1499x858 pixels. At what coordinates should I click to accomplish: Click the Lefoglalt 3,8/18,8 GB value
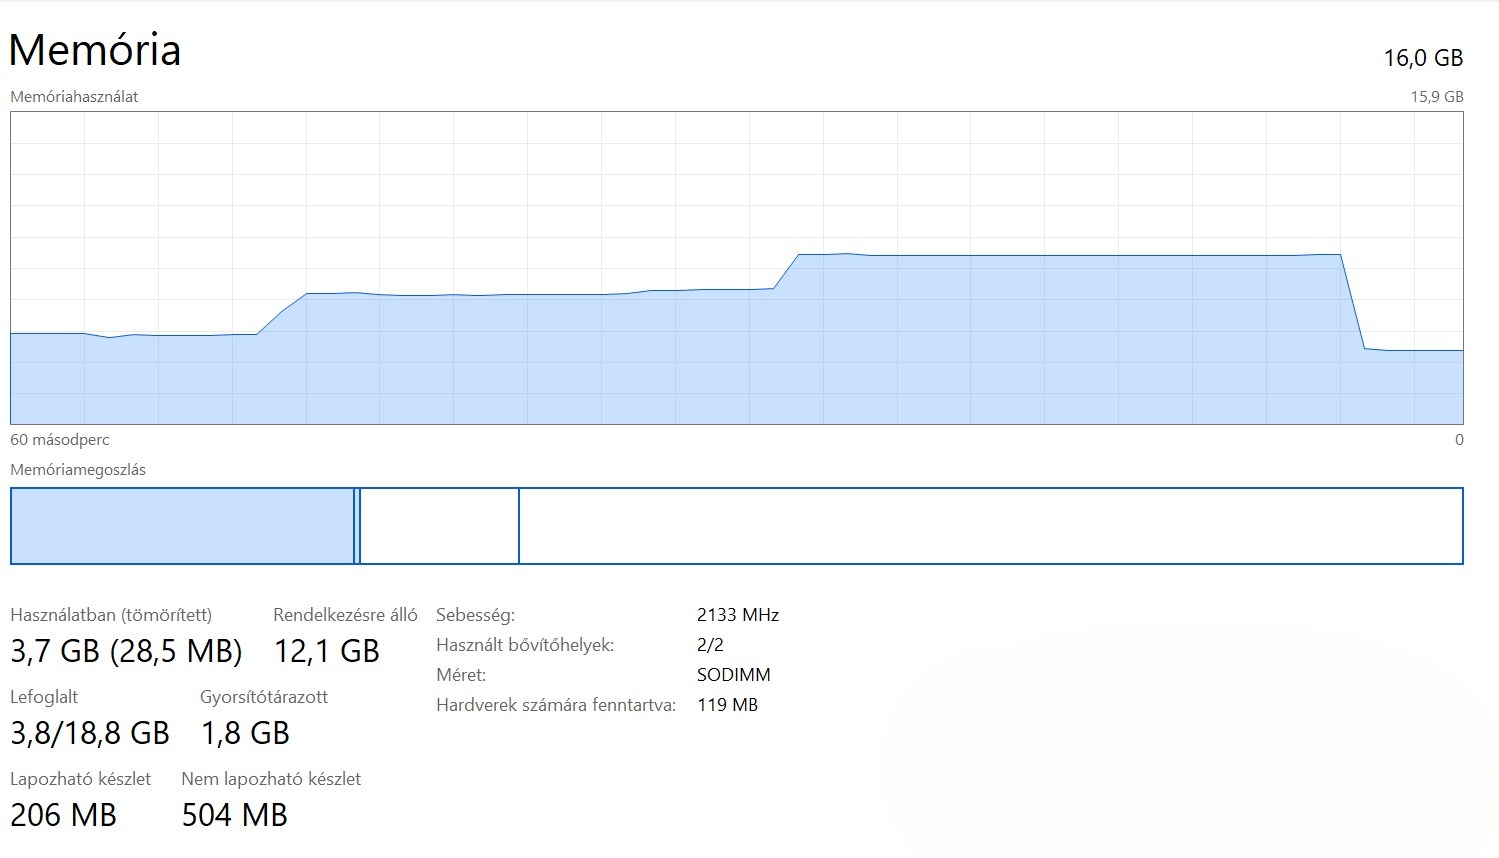coord(90,733)
